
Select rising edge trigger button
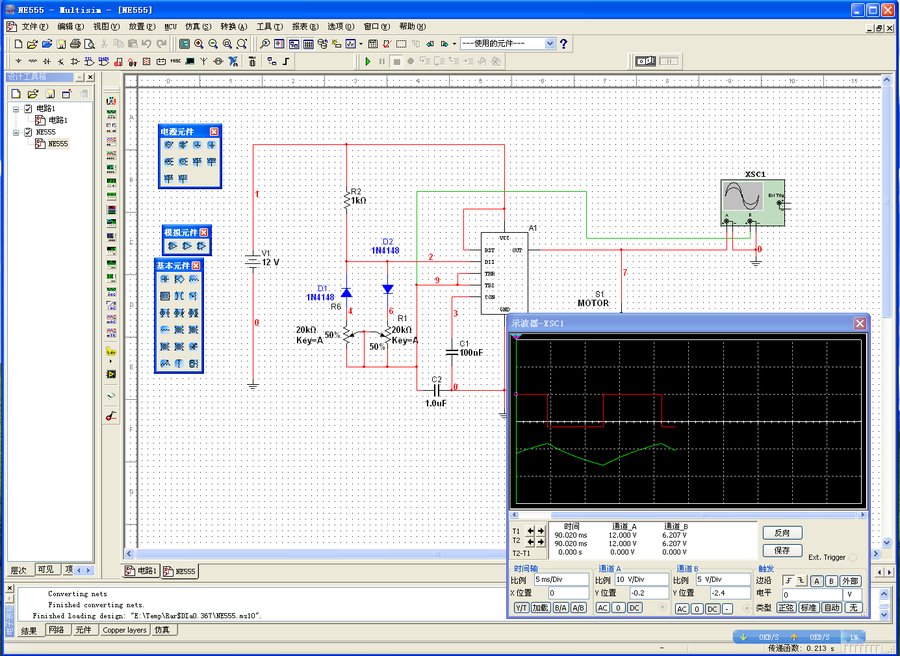789,581
